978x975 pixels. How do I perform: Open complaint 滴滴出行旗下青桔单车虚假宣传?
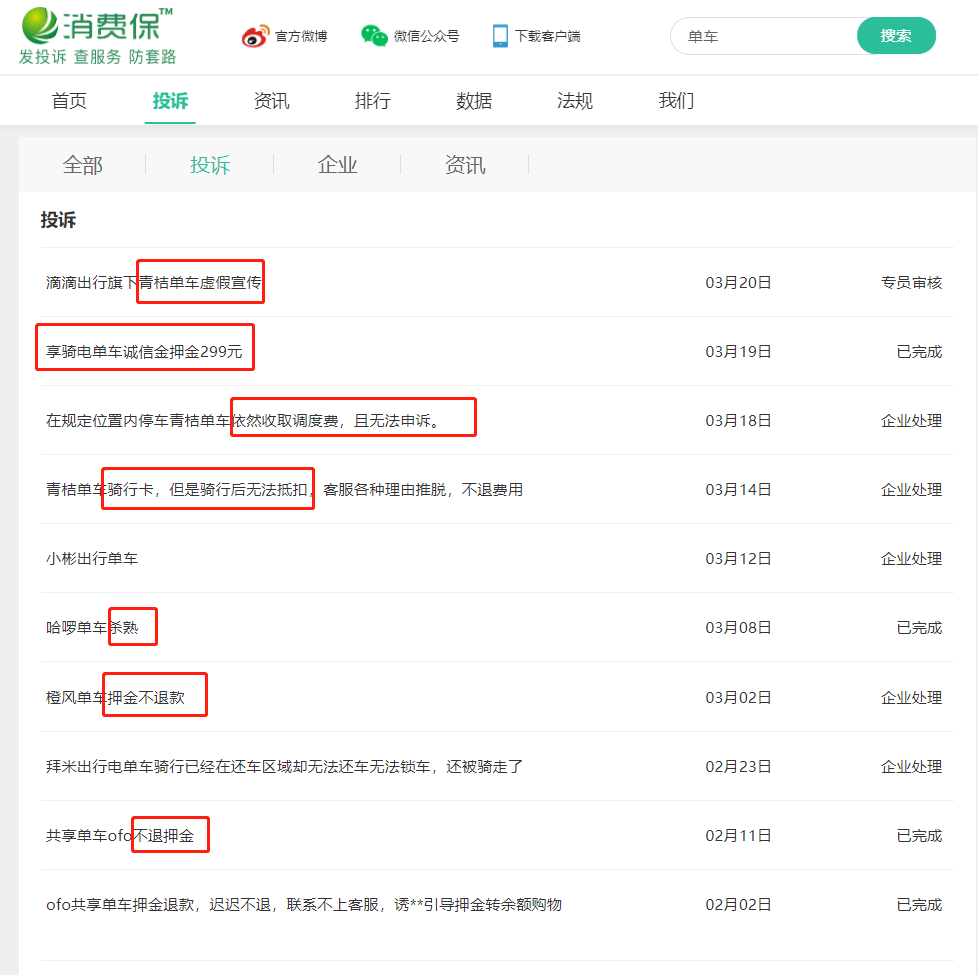tap(153, 283)
